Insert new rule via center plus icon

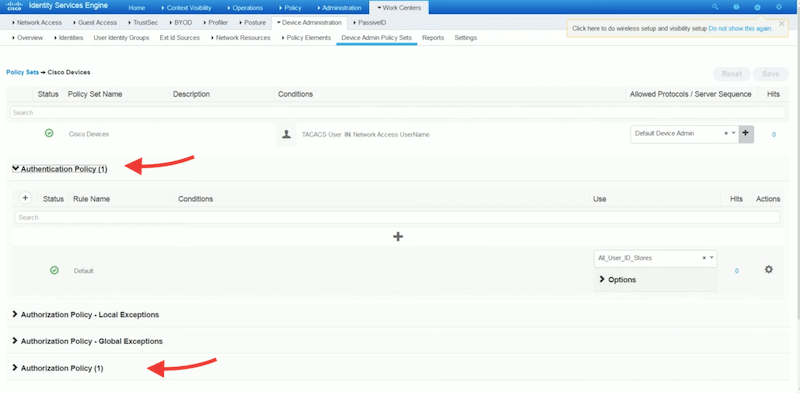[398, 236]
